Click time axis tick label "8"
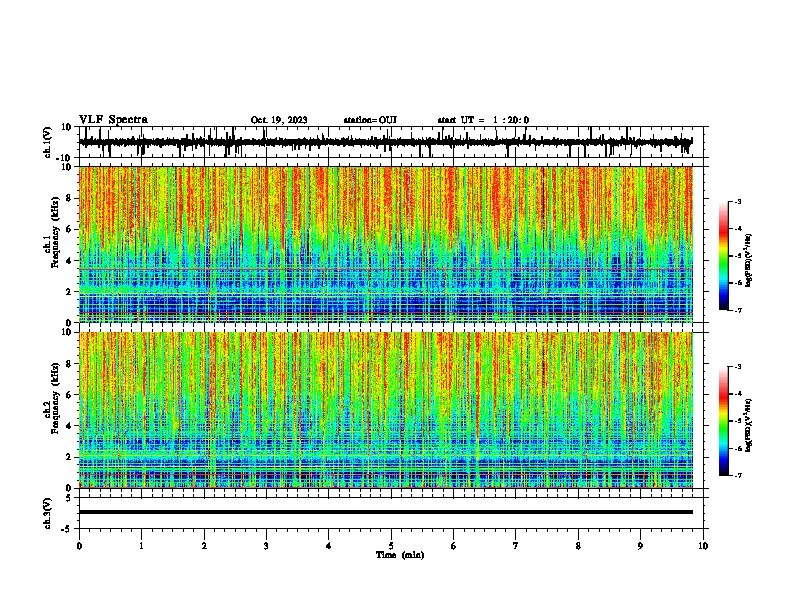Image resolution: width=792 pixels, height=612 pixels. point(578,546)
